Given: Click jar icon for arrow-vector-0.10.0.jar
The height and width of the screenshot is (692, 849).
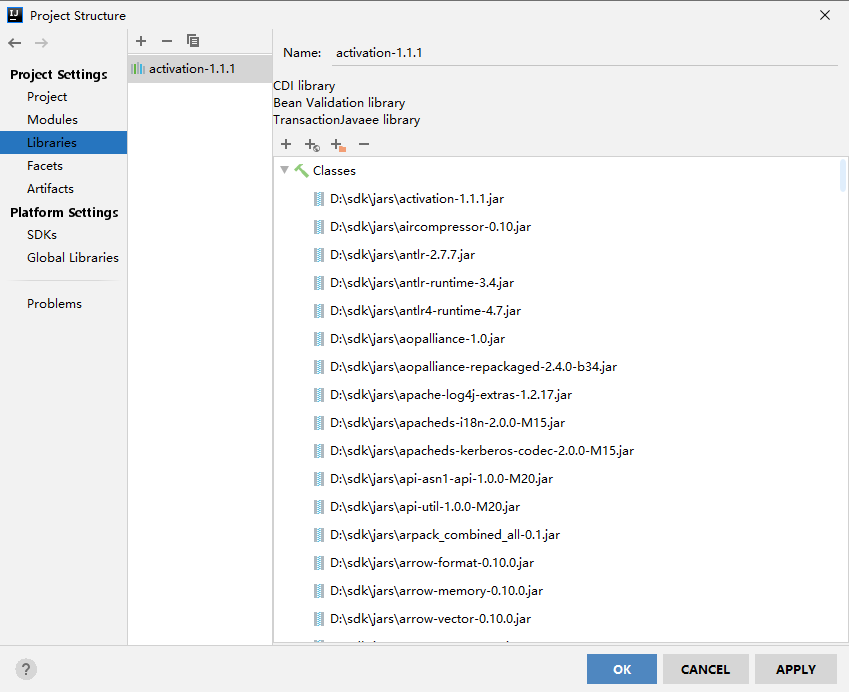Looking at the screenshot, I should [319, 619].
